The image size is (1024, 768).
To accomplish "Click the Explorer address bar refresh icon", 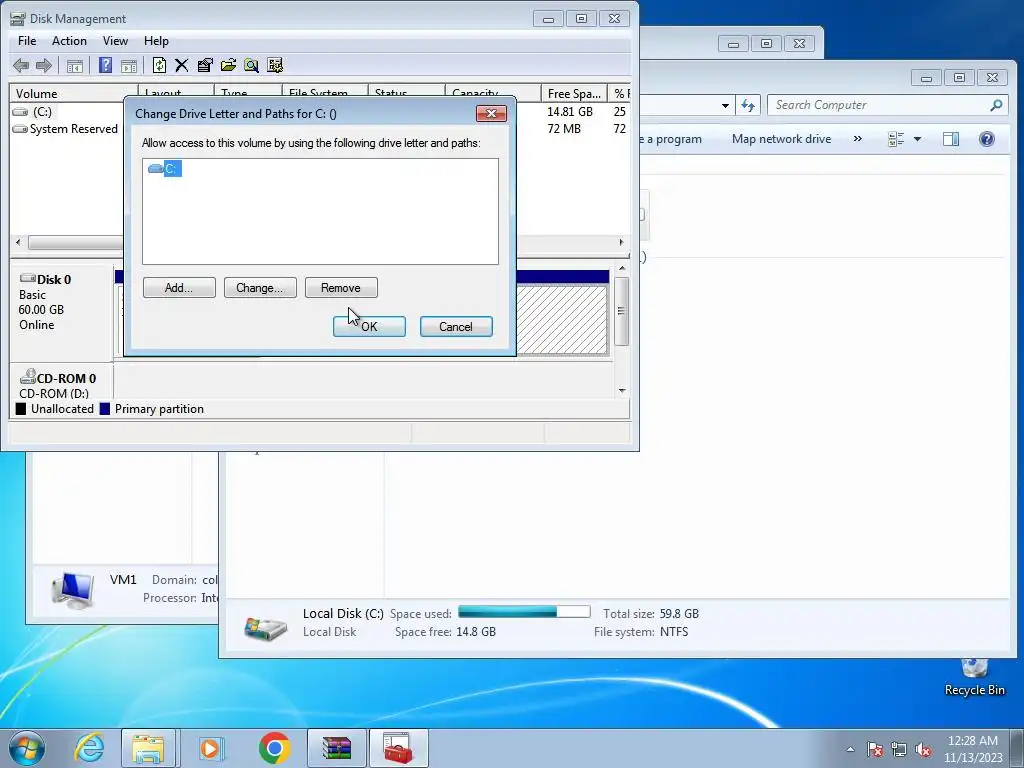I will click(x=748, y=105).
